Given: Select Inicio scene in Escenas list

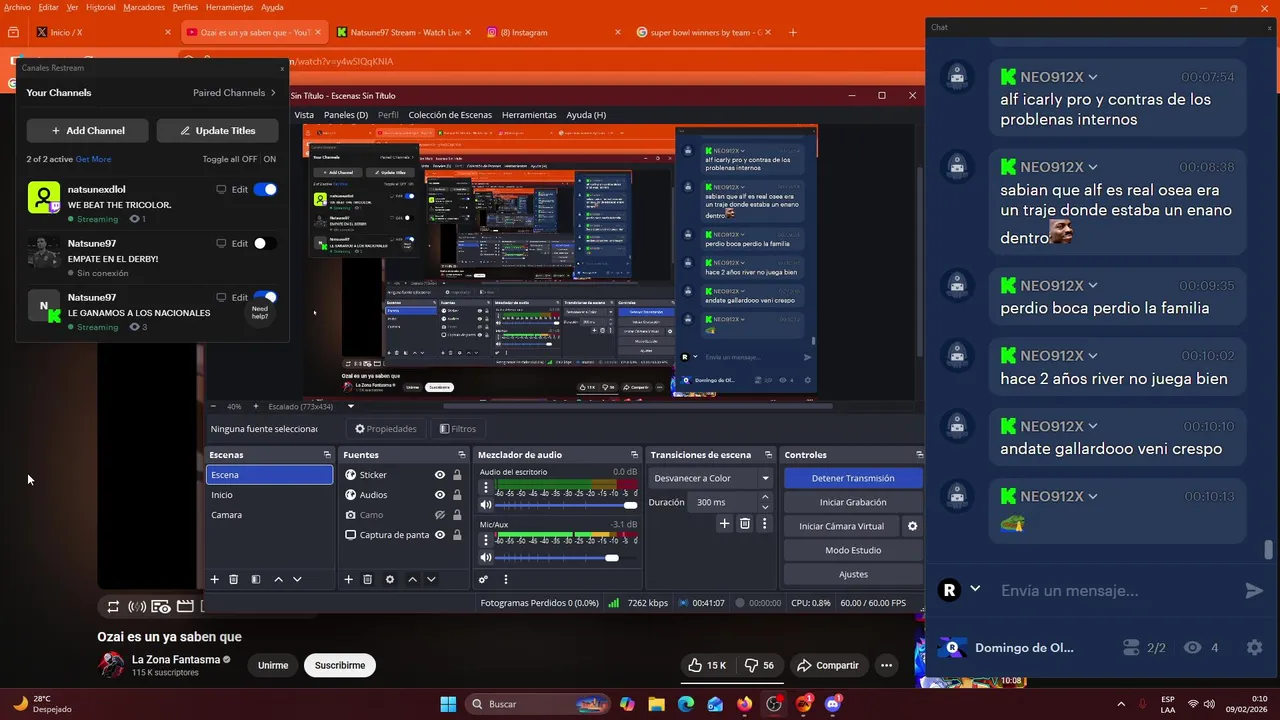Looking at the screenshot, I should point(269,495).
